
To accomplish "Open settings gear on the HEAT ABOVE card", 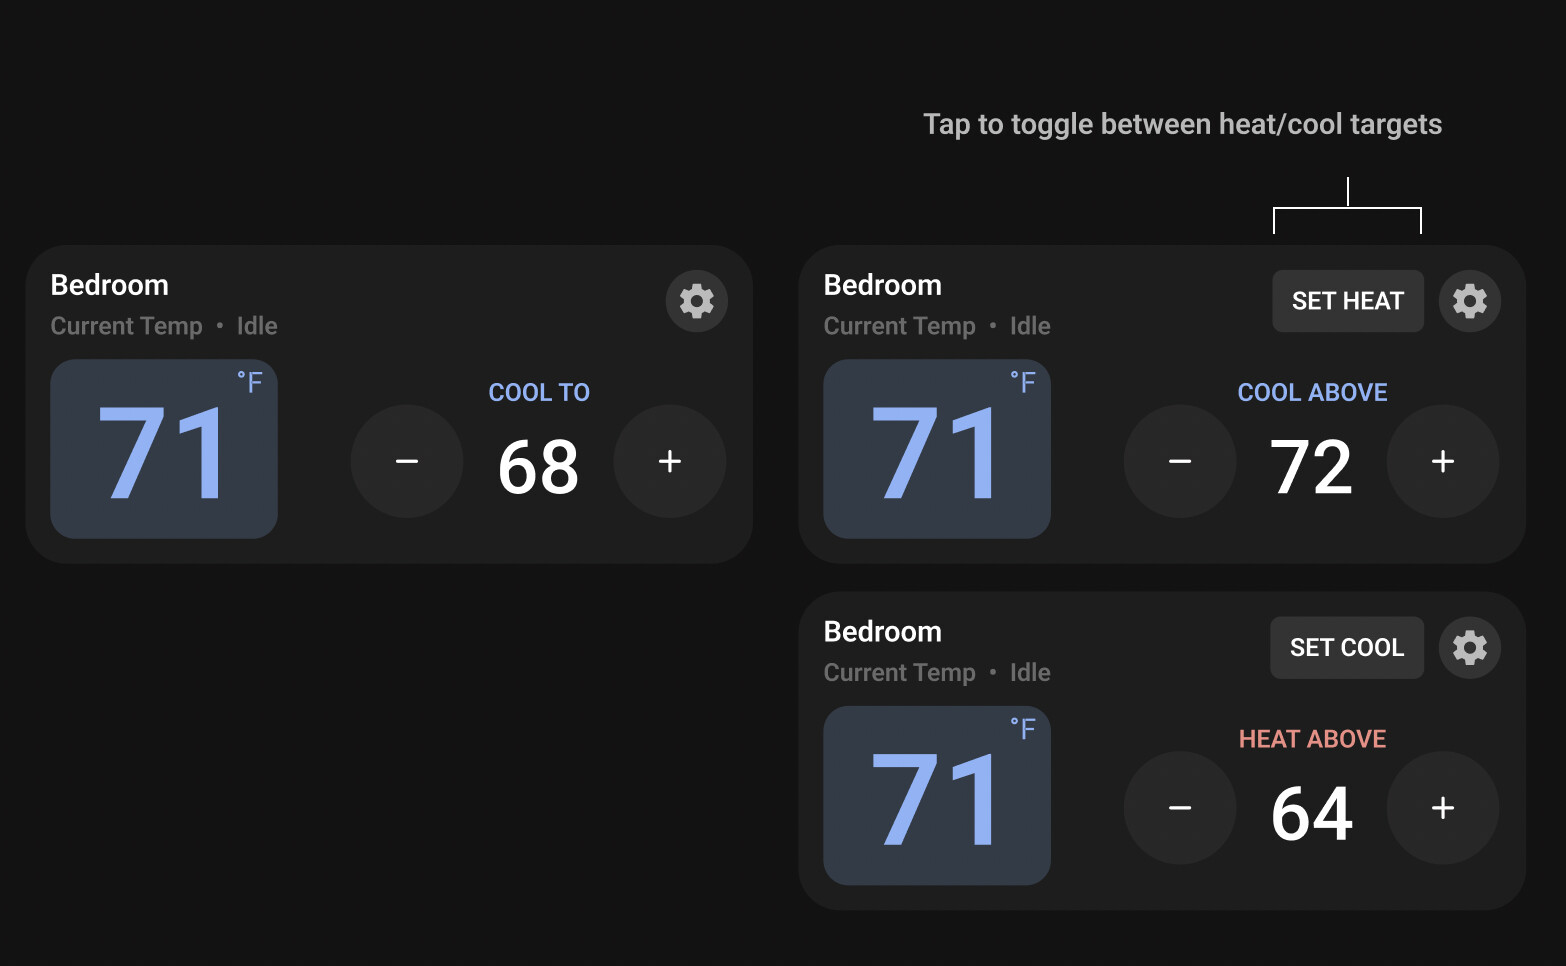I will point(1469,647).
